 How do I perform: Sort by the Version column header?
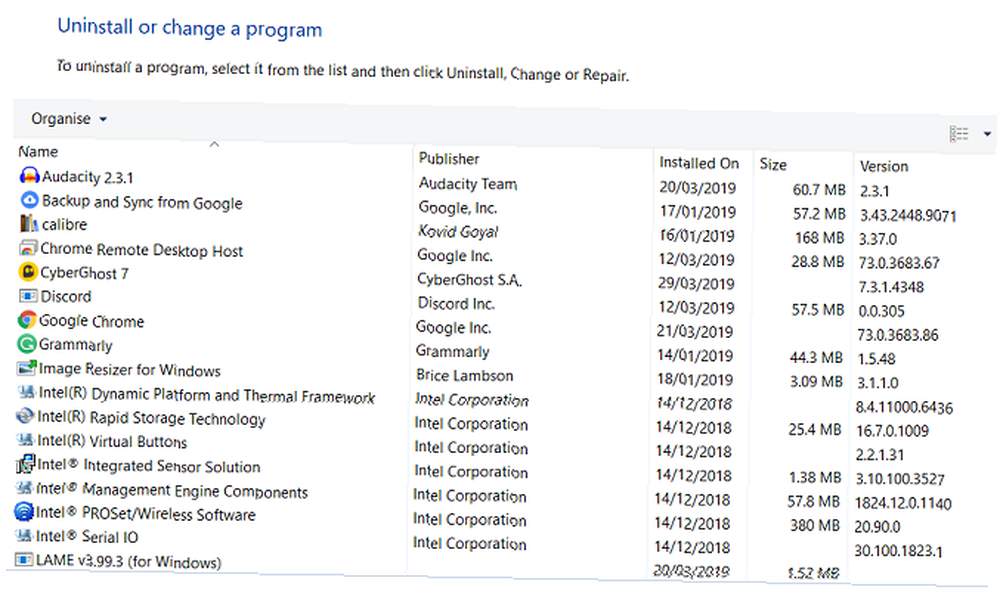(884, 166)
